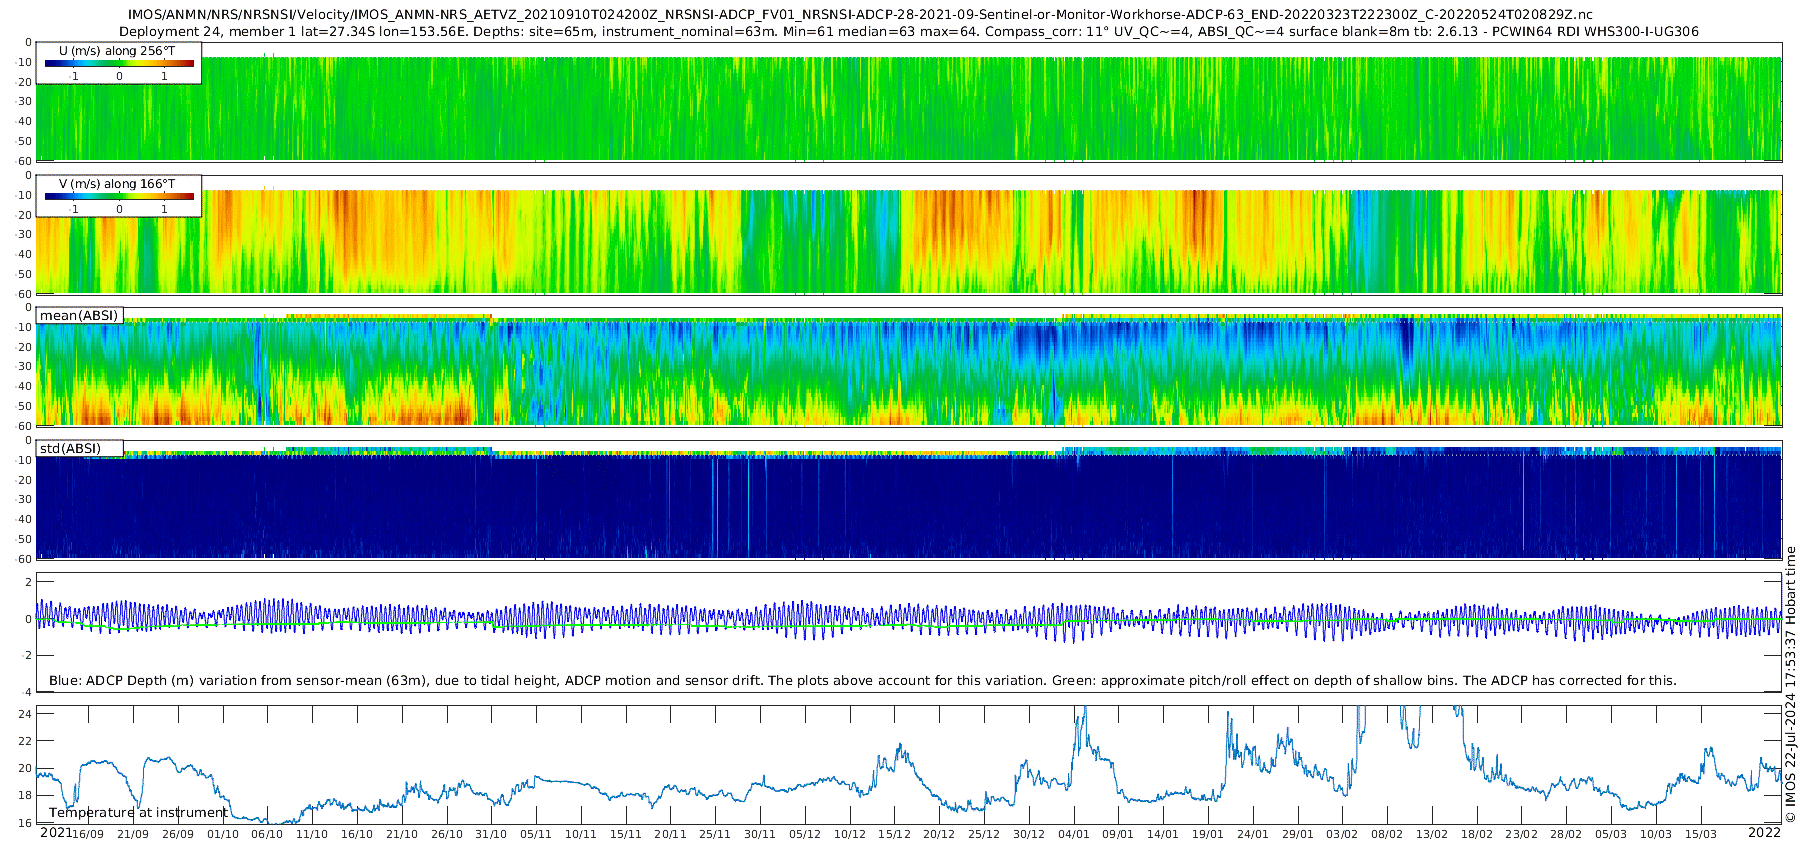Click the '03/02' date tick label
Viewport: 1800px width, 850px height.
coord(1342,834)
